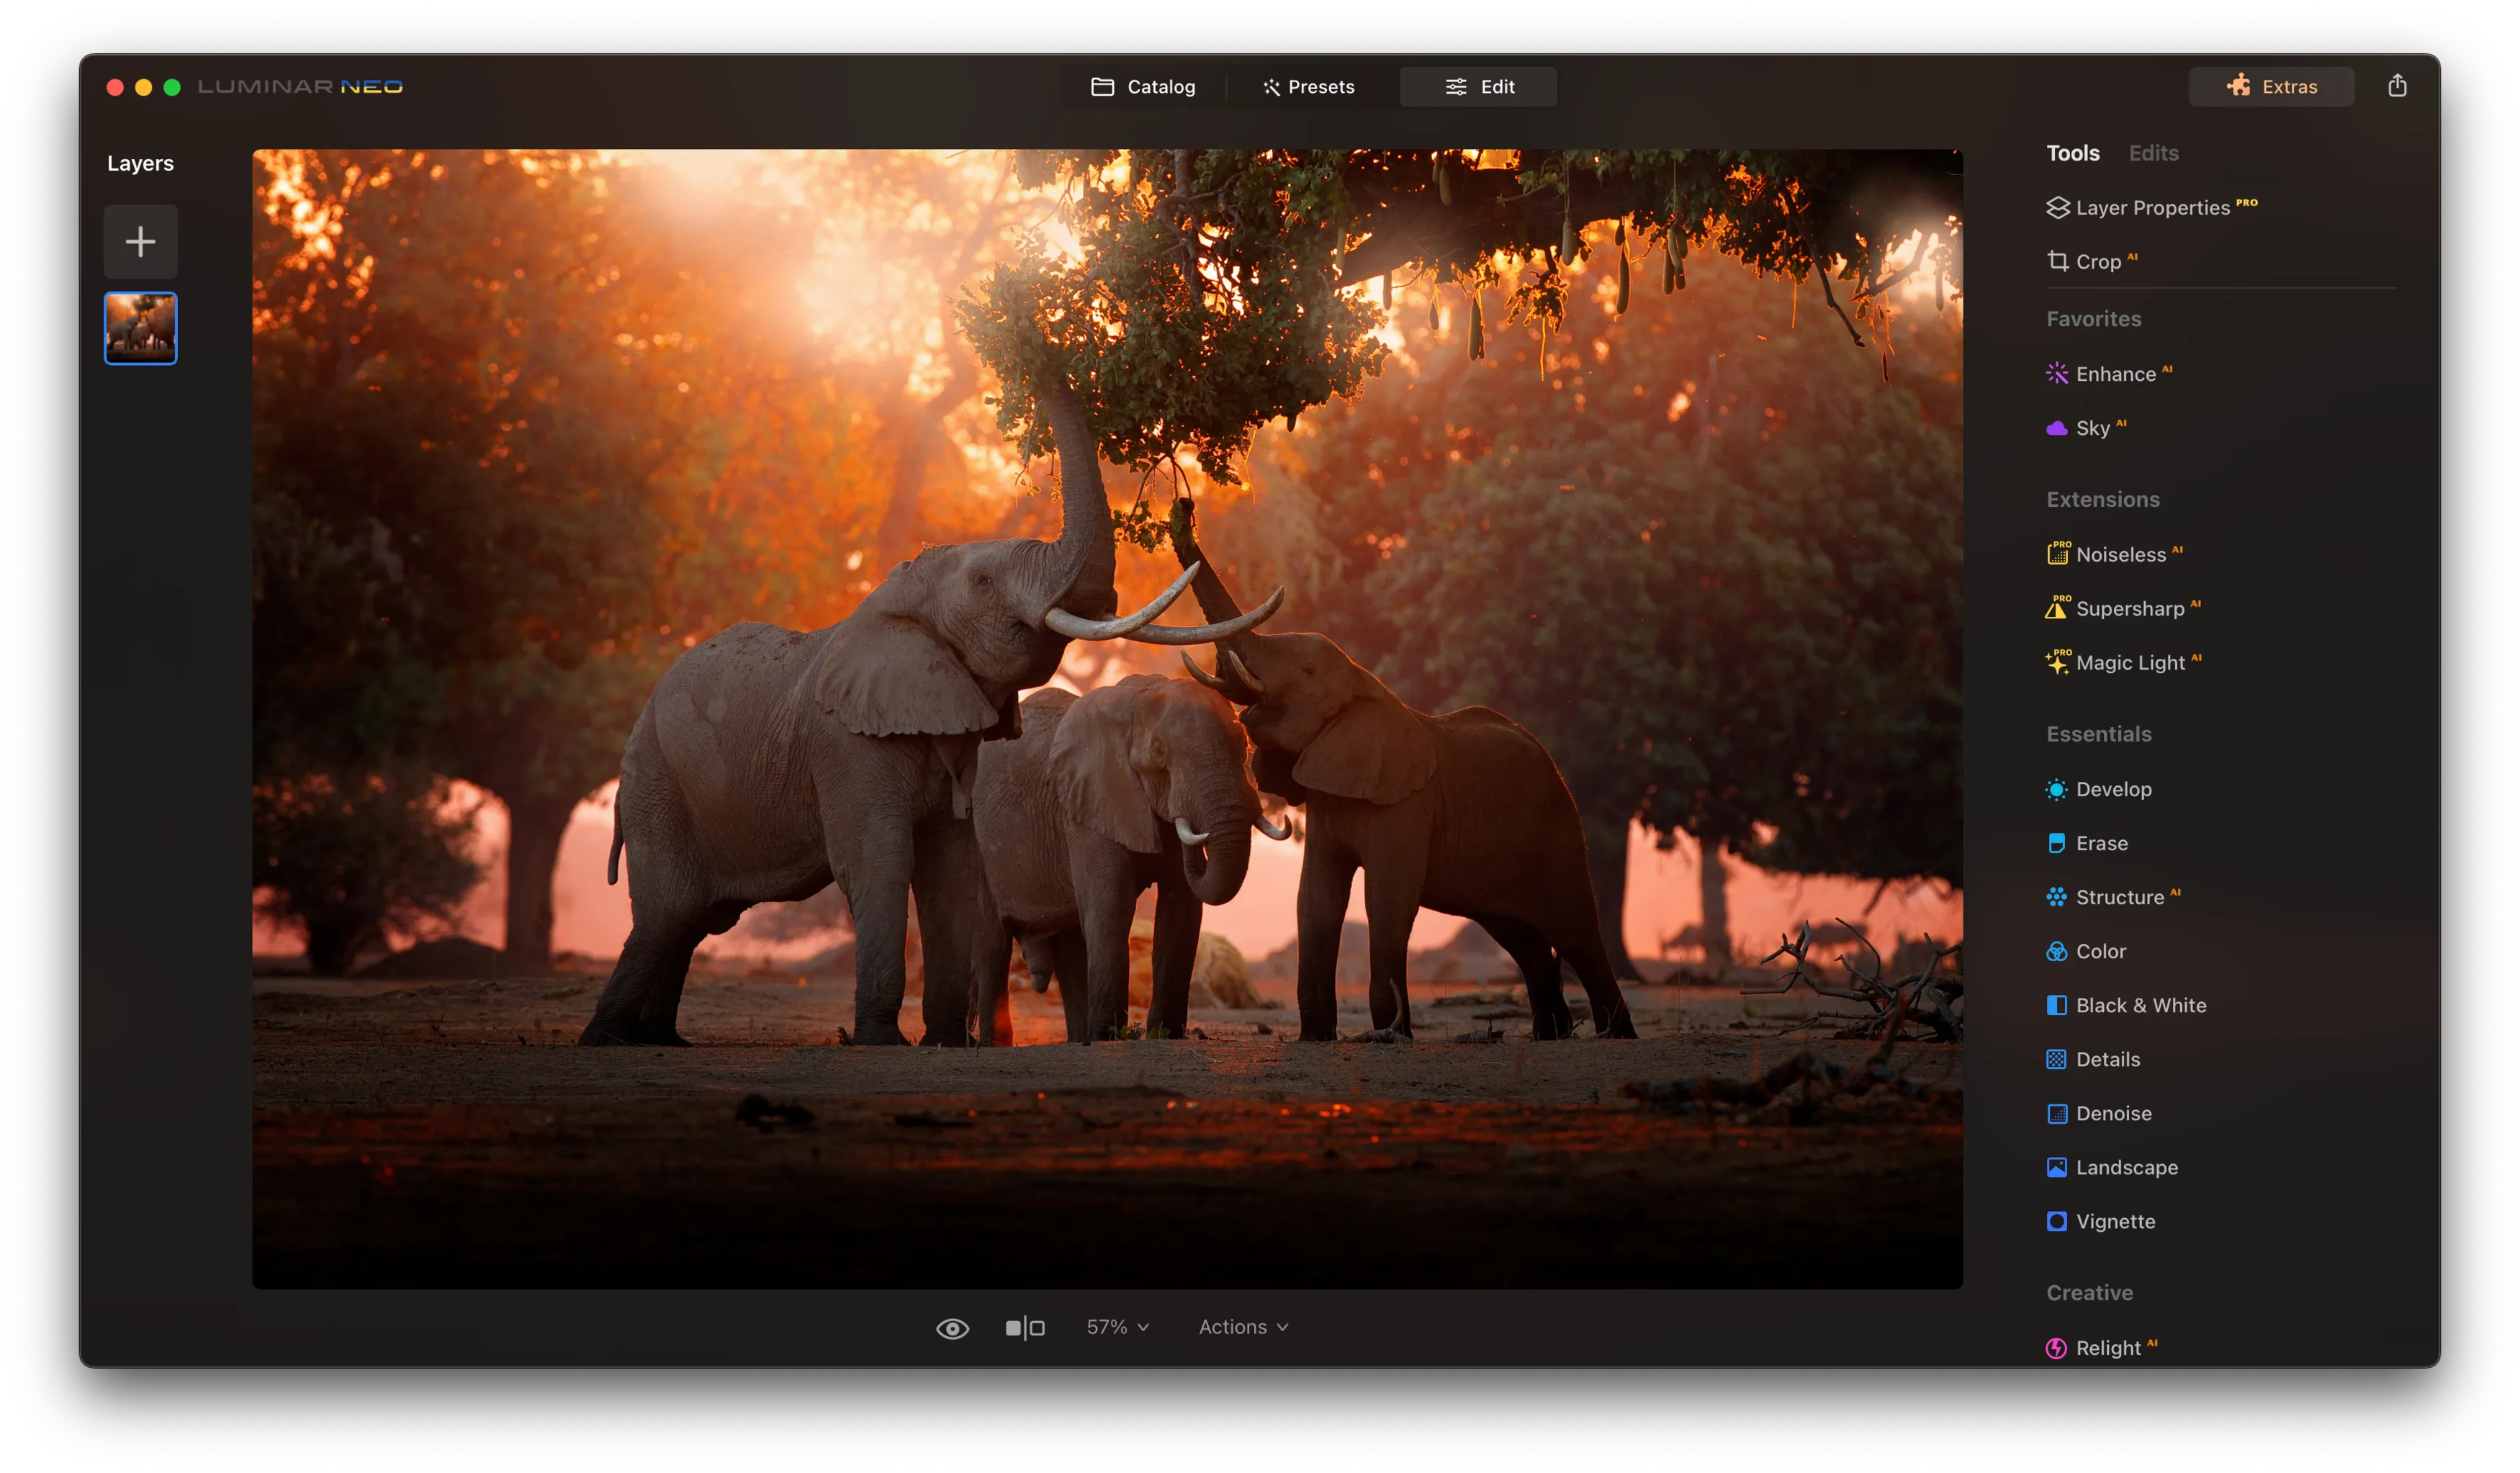Open Noiseless AI extension

(2119, 555)
